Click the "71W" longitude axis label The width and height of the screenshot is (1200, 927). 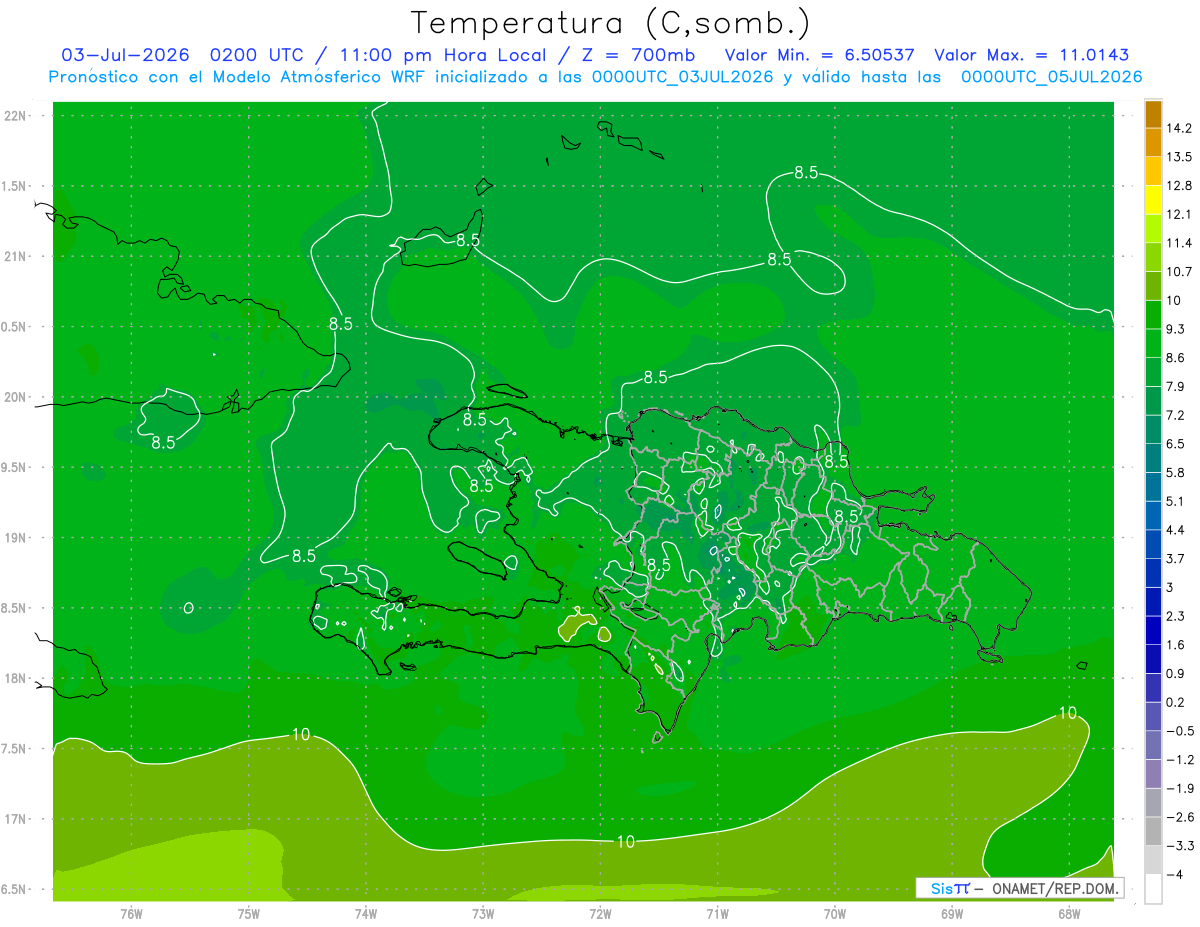point(717,913)
